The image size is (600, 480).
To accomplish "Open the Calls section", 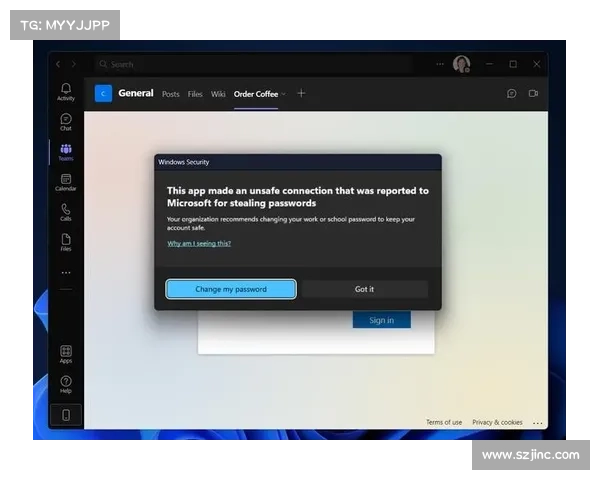I will pos(66,212).
